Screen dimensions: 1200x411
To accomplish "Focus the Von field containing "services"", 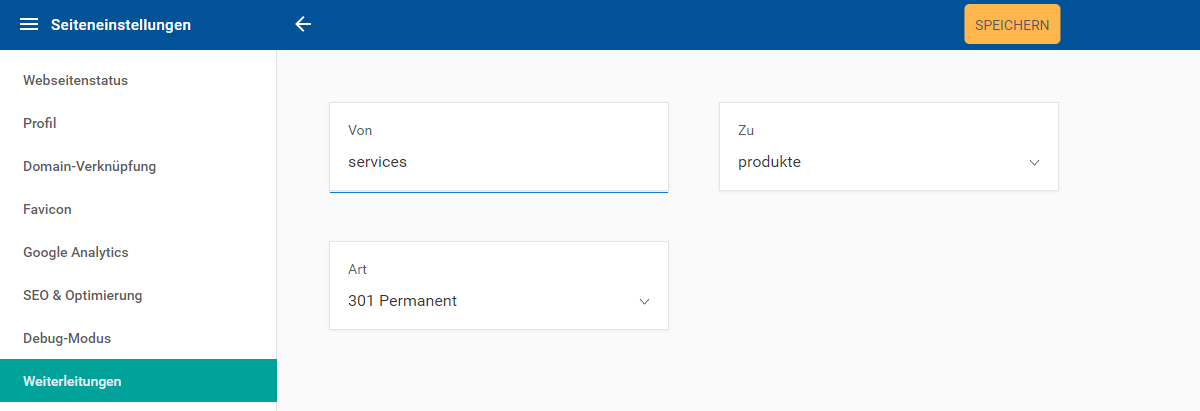I will (x=498, y=161).
